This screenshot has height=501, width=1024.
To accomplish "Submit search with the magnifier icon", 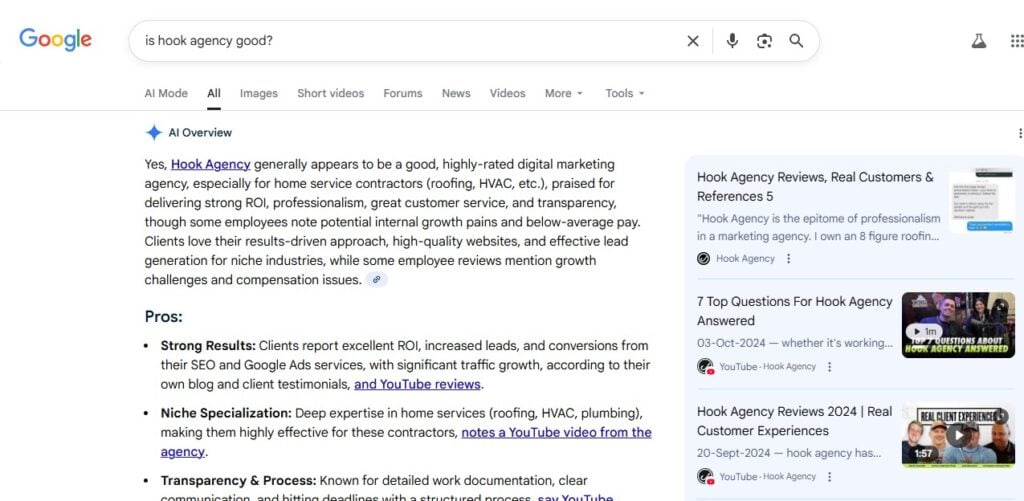I will point(796,41).
